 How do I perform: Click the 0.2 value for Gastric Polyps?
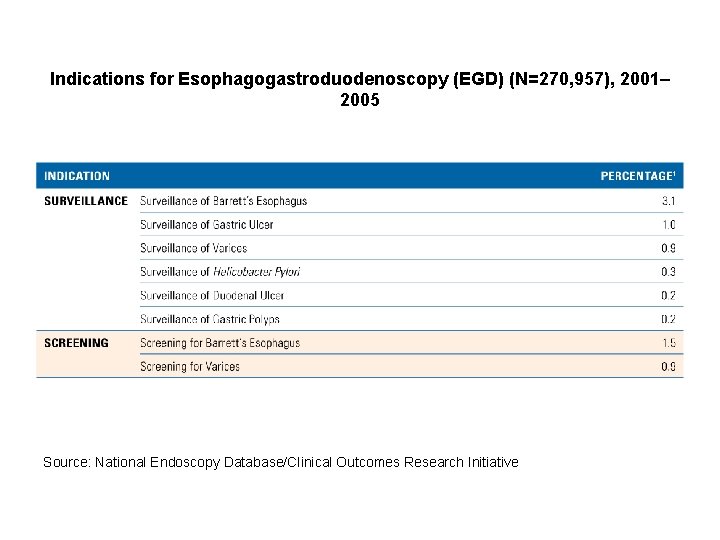669,319
